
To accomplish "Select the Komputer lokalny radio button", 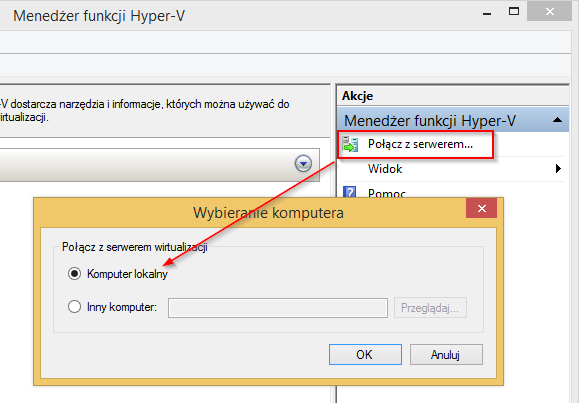I will (74, 274).
